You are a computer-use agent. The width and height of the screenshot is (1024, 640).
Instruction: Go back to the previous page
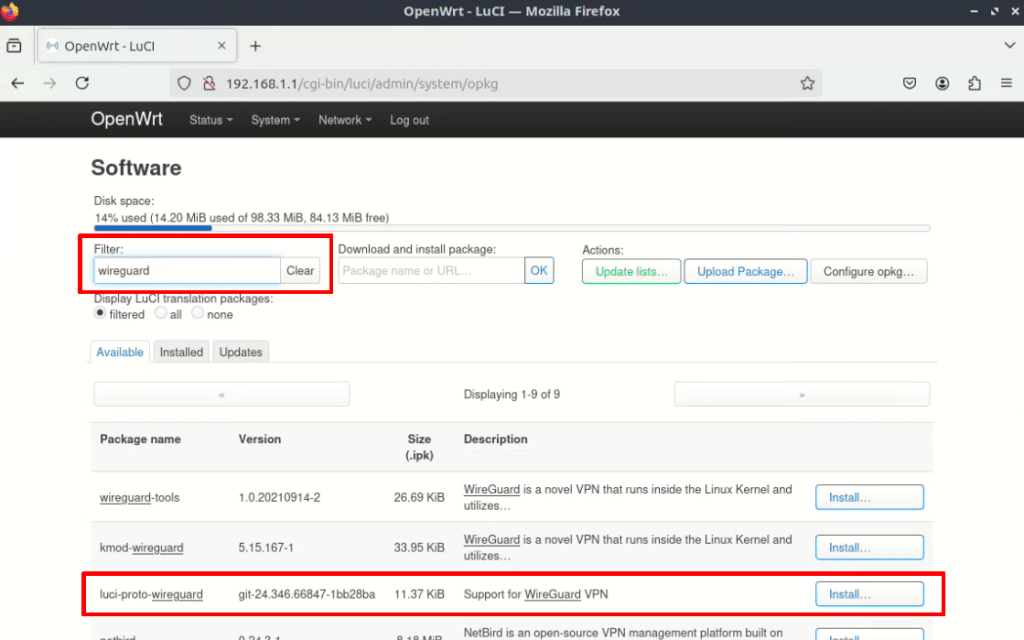point(18,84)
